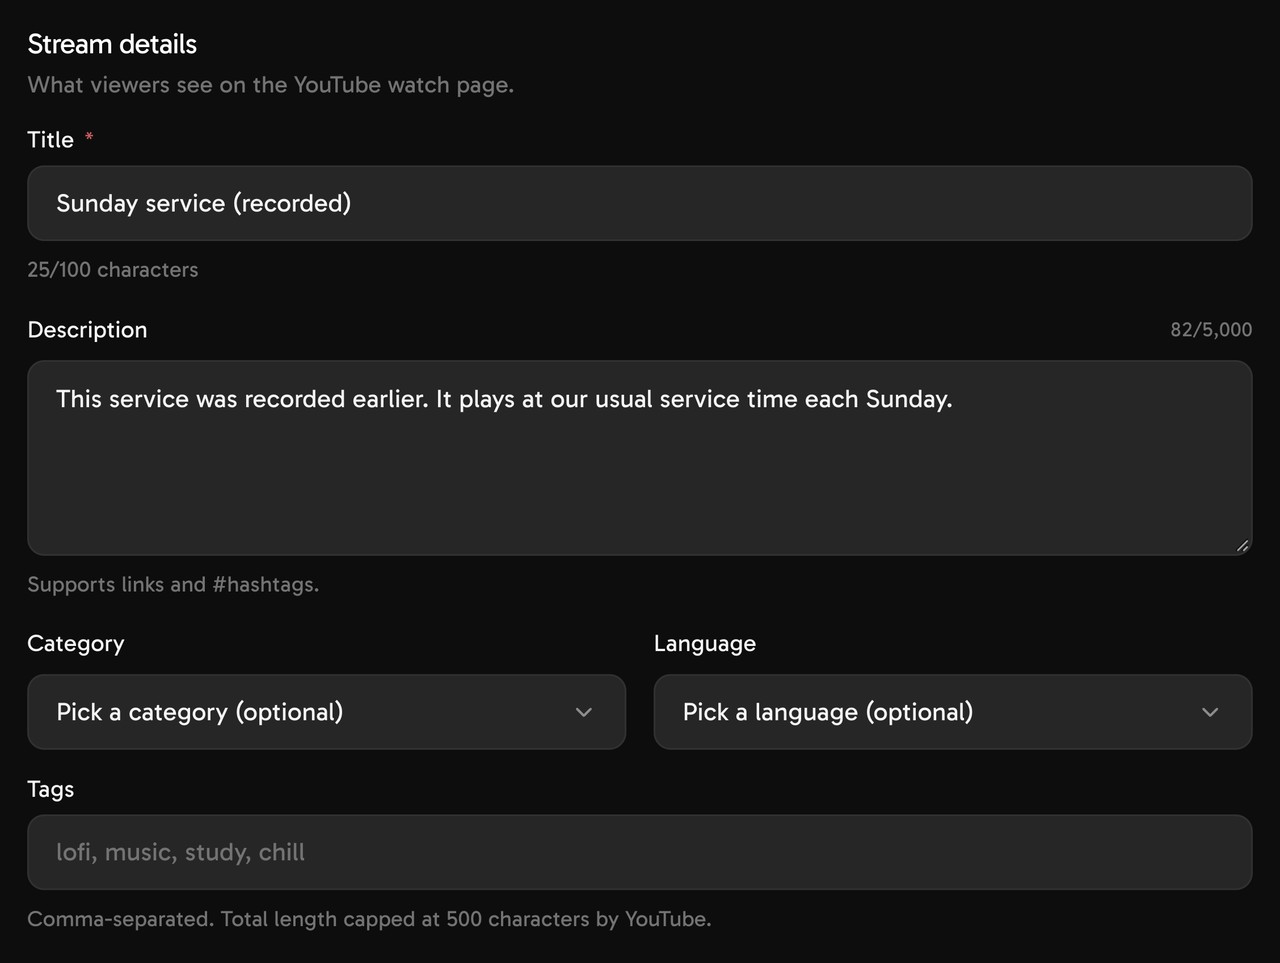The image size is (1280, 963).
Task: Click the comma-separated tags hint text
Action: [369, 919]
